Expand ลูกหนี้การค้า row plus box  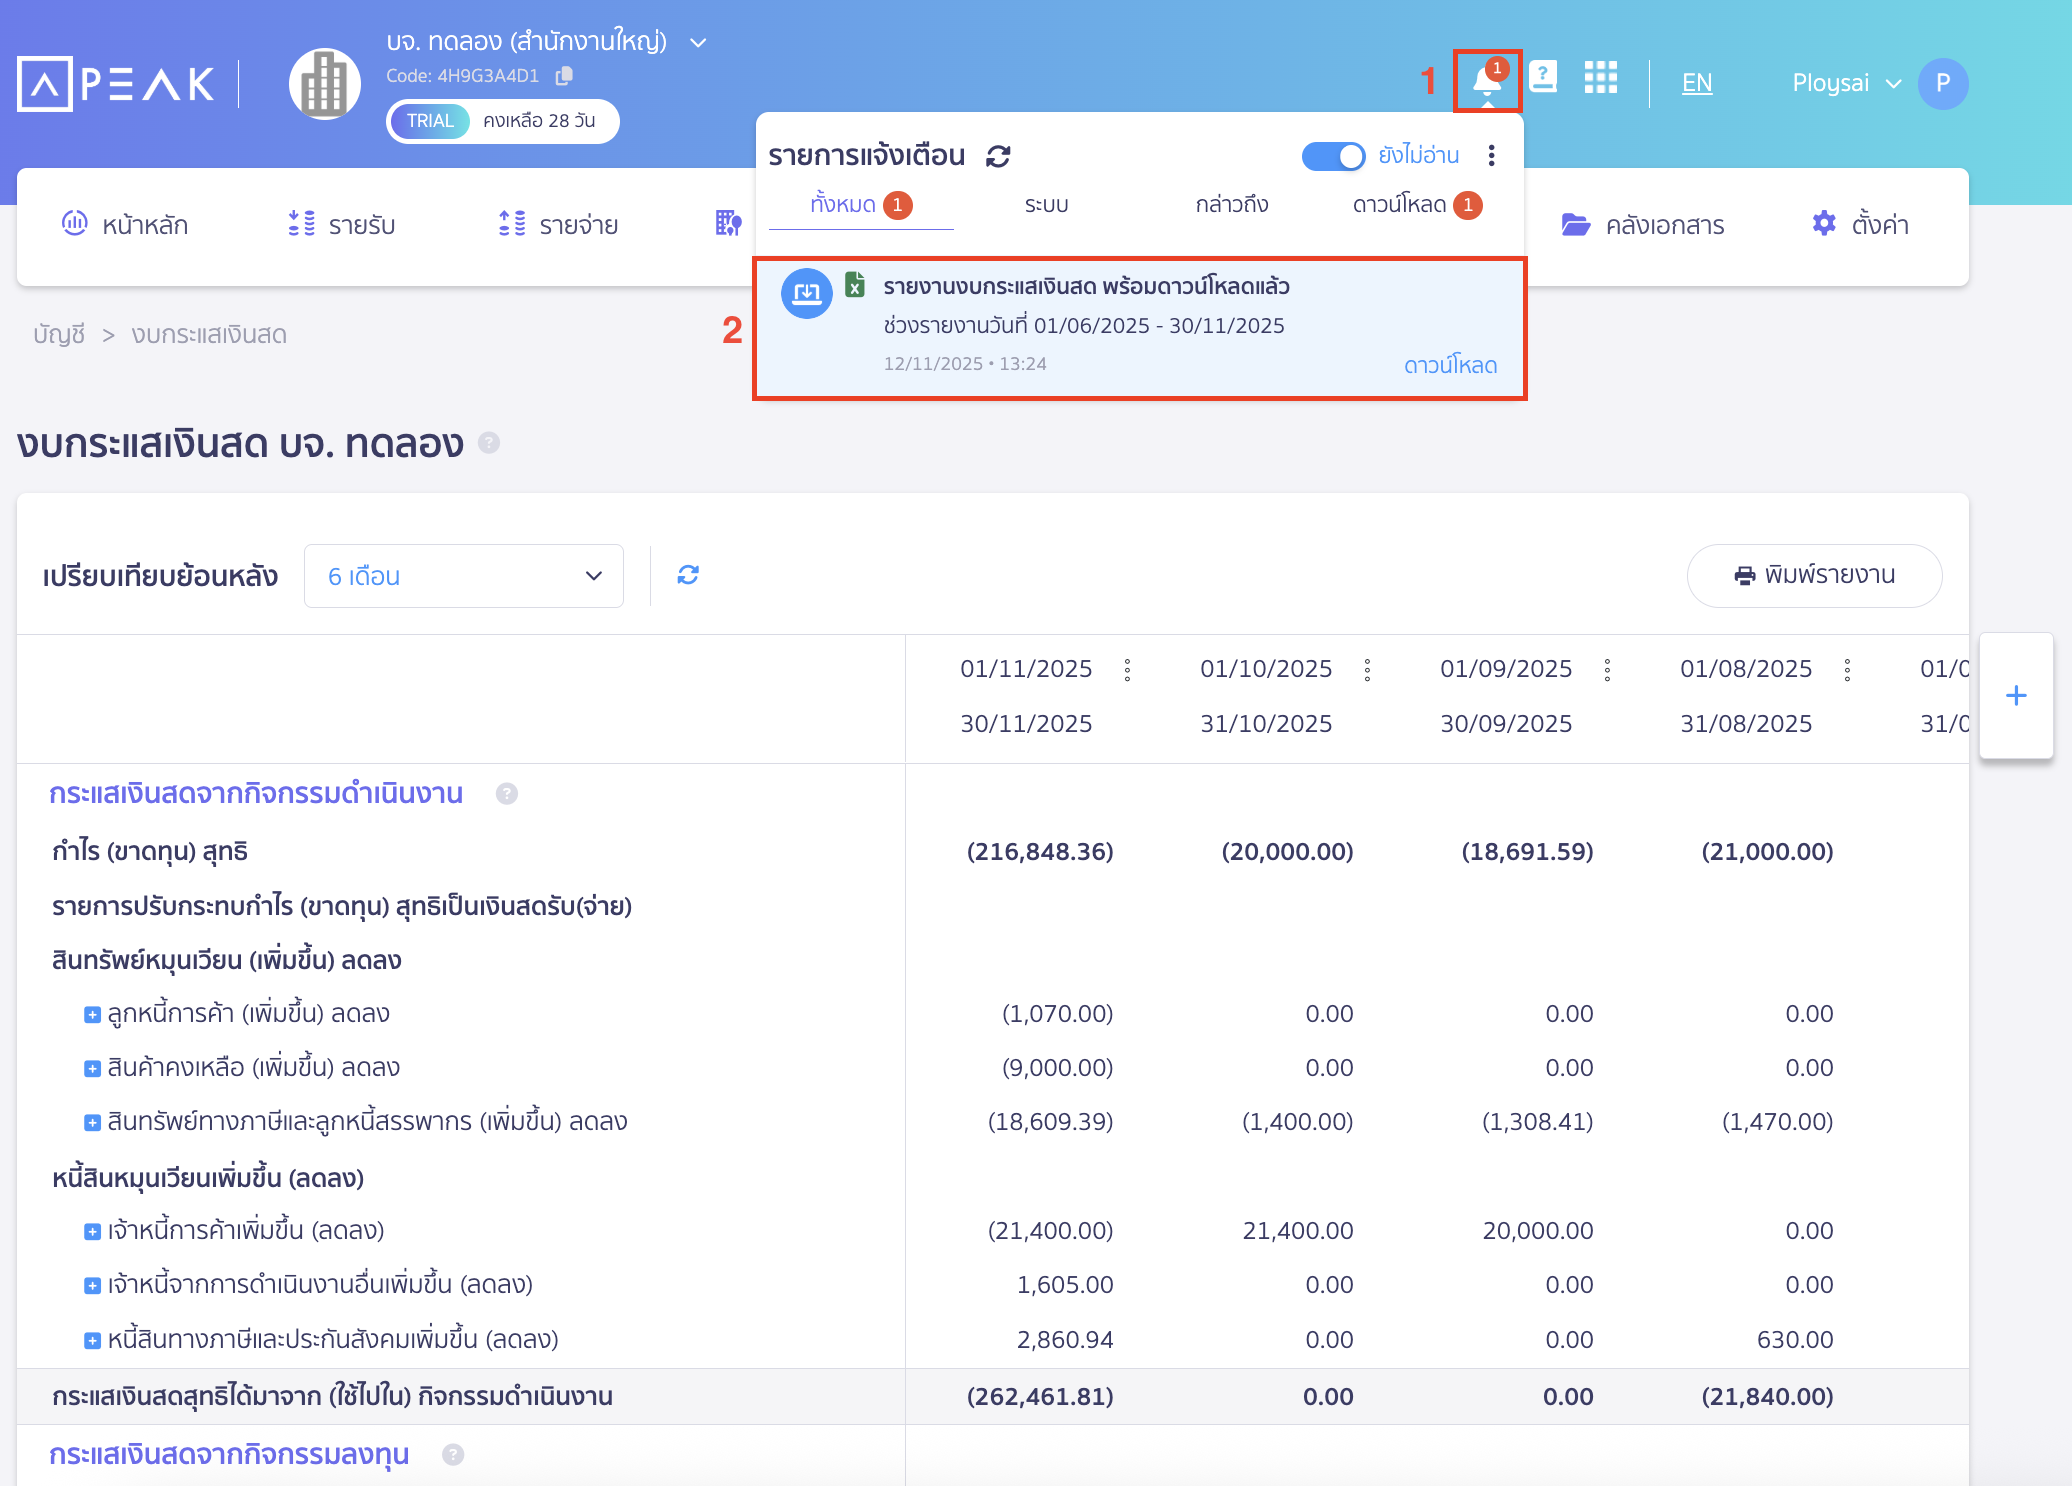(92, 1015)
